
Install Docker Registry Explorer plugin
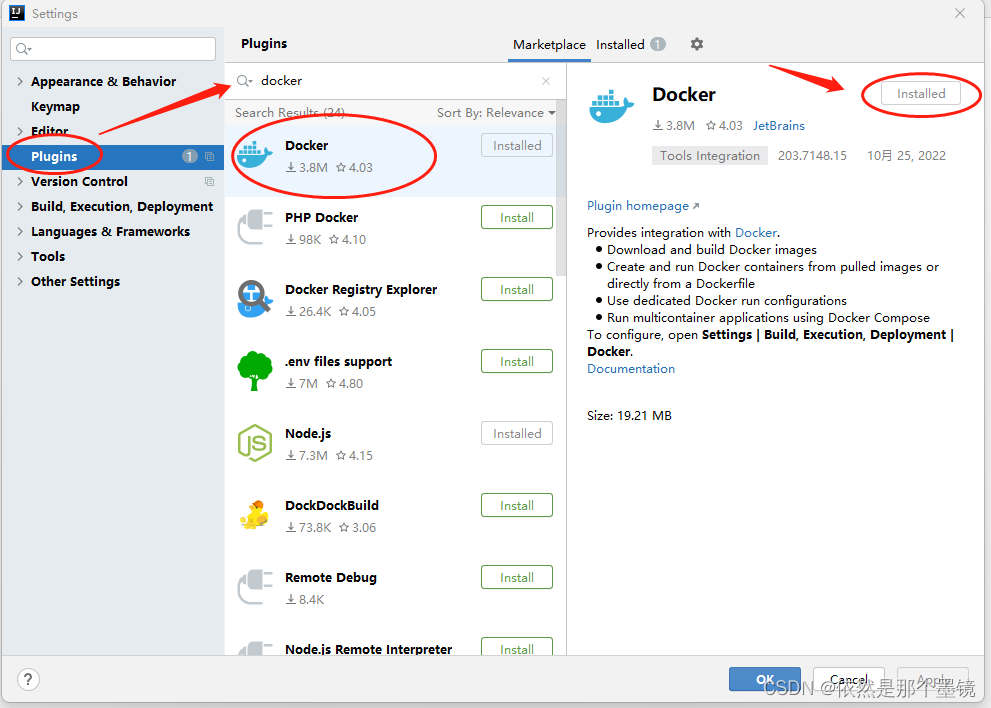[517, 290]
